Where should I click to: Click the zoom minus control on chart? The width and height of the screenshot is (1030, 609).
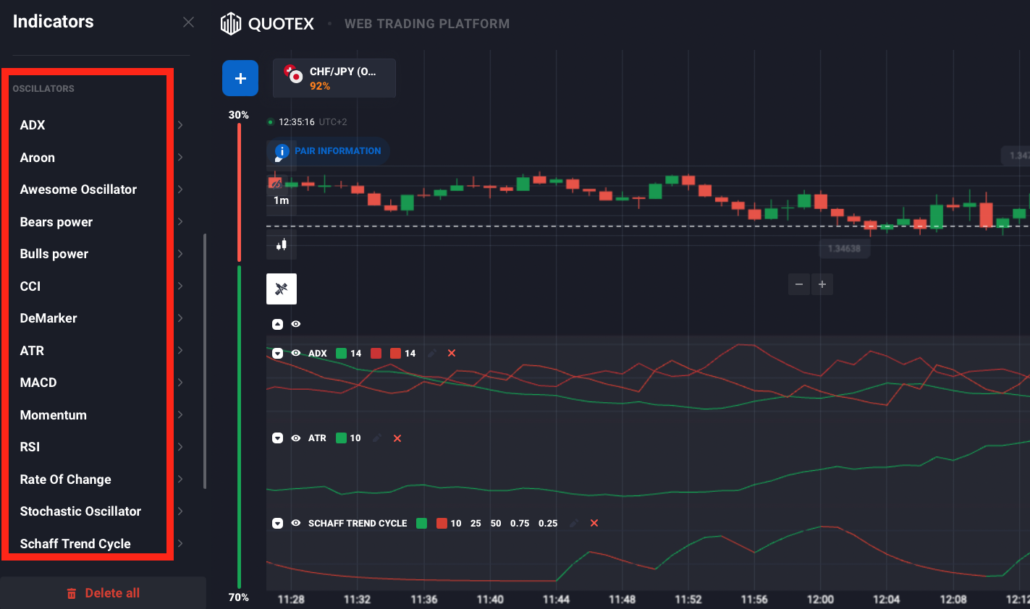click(798, 284)
